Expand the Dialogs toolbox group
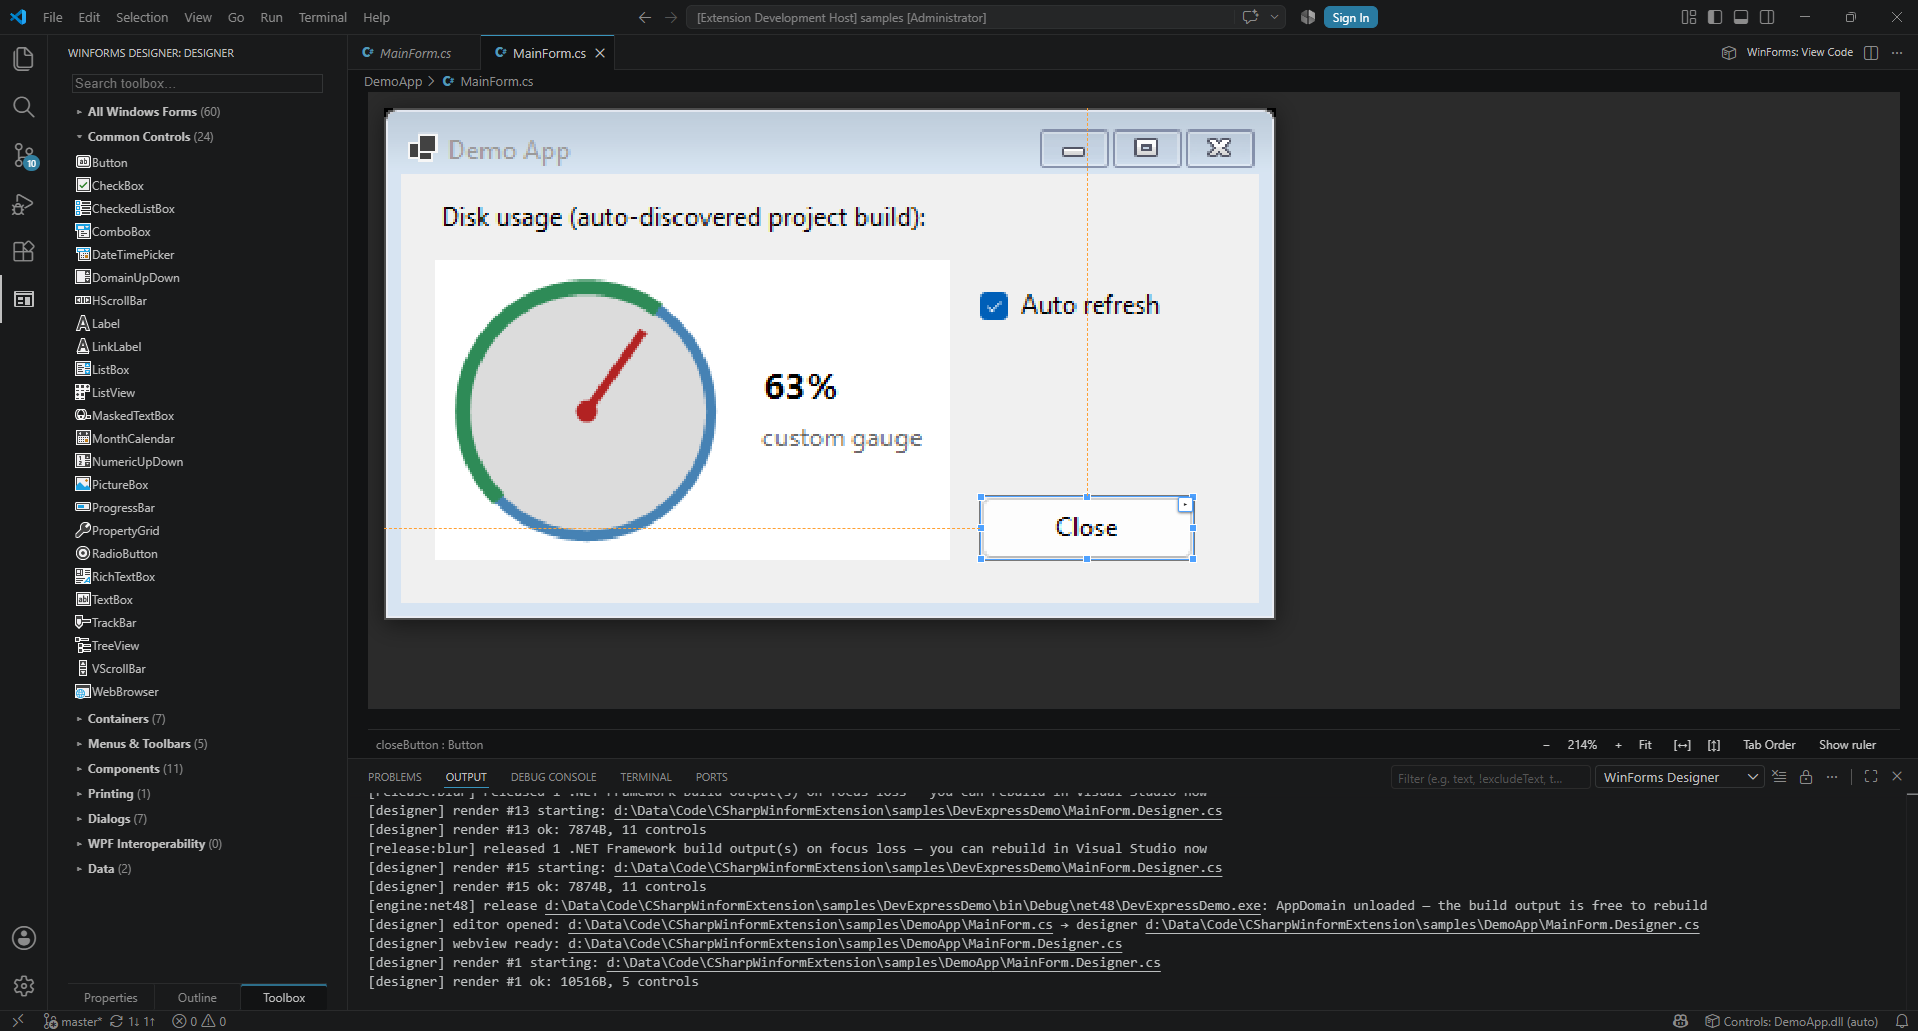The image size is (1918, 1031). (117, 819)
